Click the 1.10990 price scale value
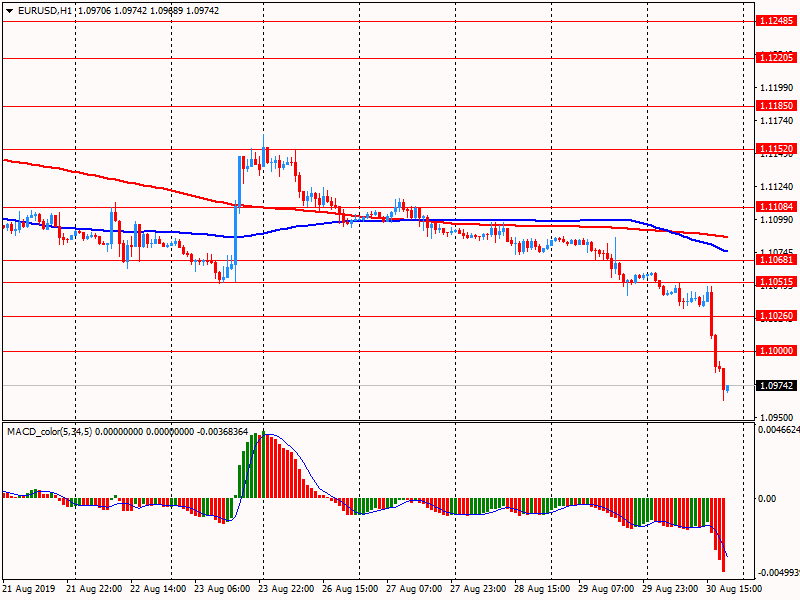This screenshot has height=600, width=800. tap(777, 220)
